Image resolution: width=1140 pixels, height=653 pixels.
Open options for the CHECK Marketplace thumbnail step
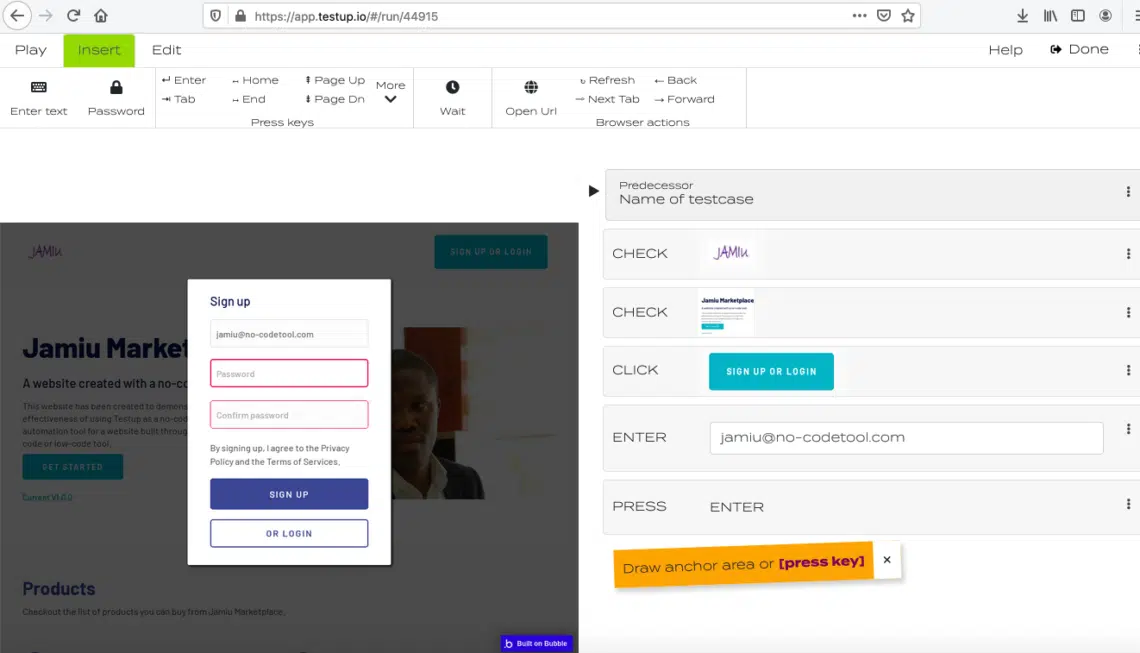pos(1128,312)
